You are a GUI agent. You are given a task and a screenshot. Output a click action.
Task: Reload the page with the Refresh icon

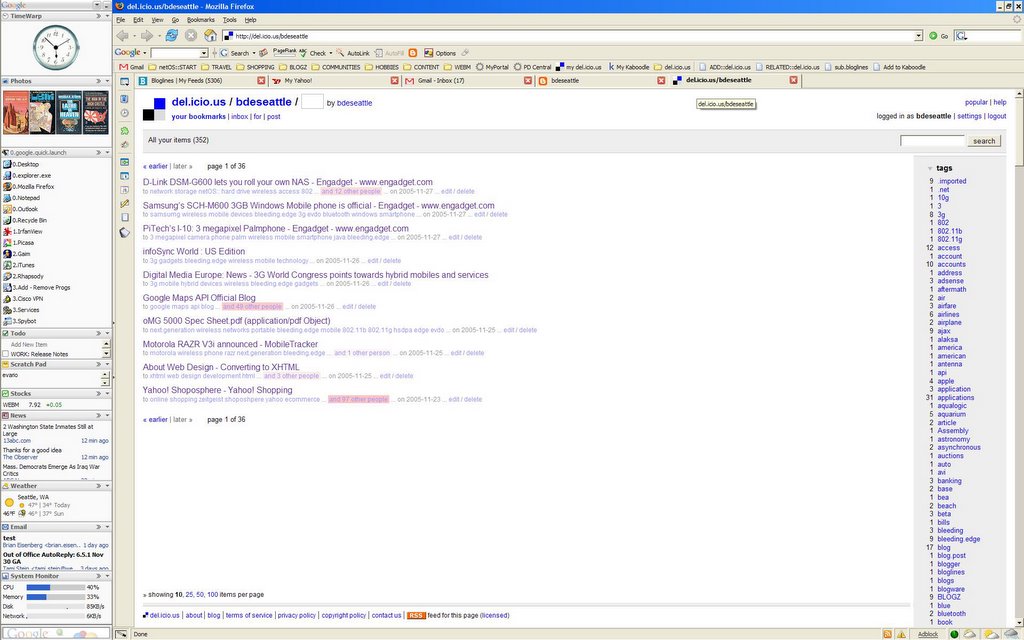click(x=172, y=35)
